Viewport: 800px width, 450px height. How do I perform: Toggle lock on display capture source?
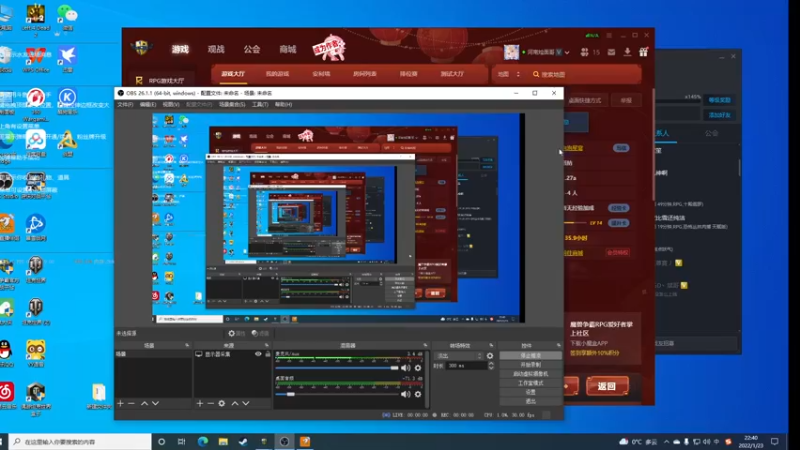pyautogui.click(x=267, y=354)
